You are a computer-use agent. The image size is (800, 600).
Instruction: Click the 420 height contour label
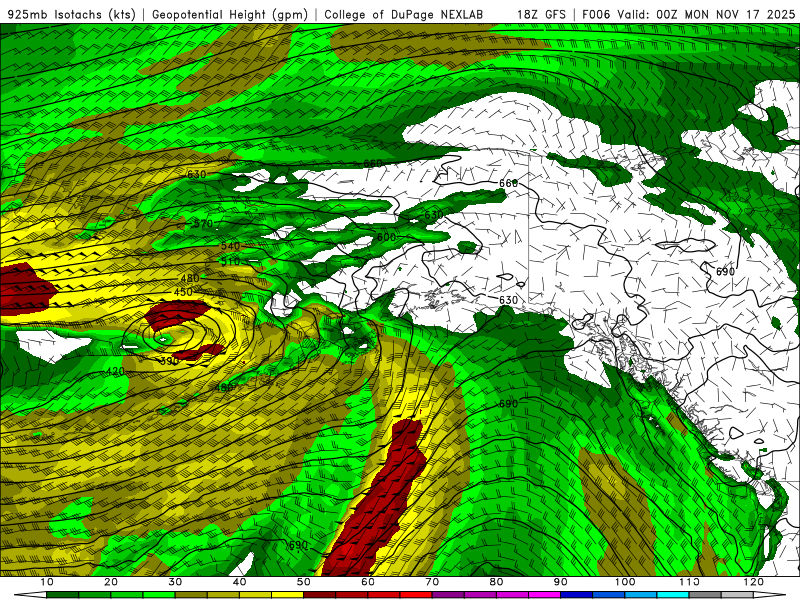coord(116,371)
